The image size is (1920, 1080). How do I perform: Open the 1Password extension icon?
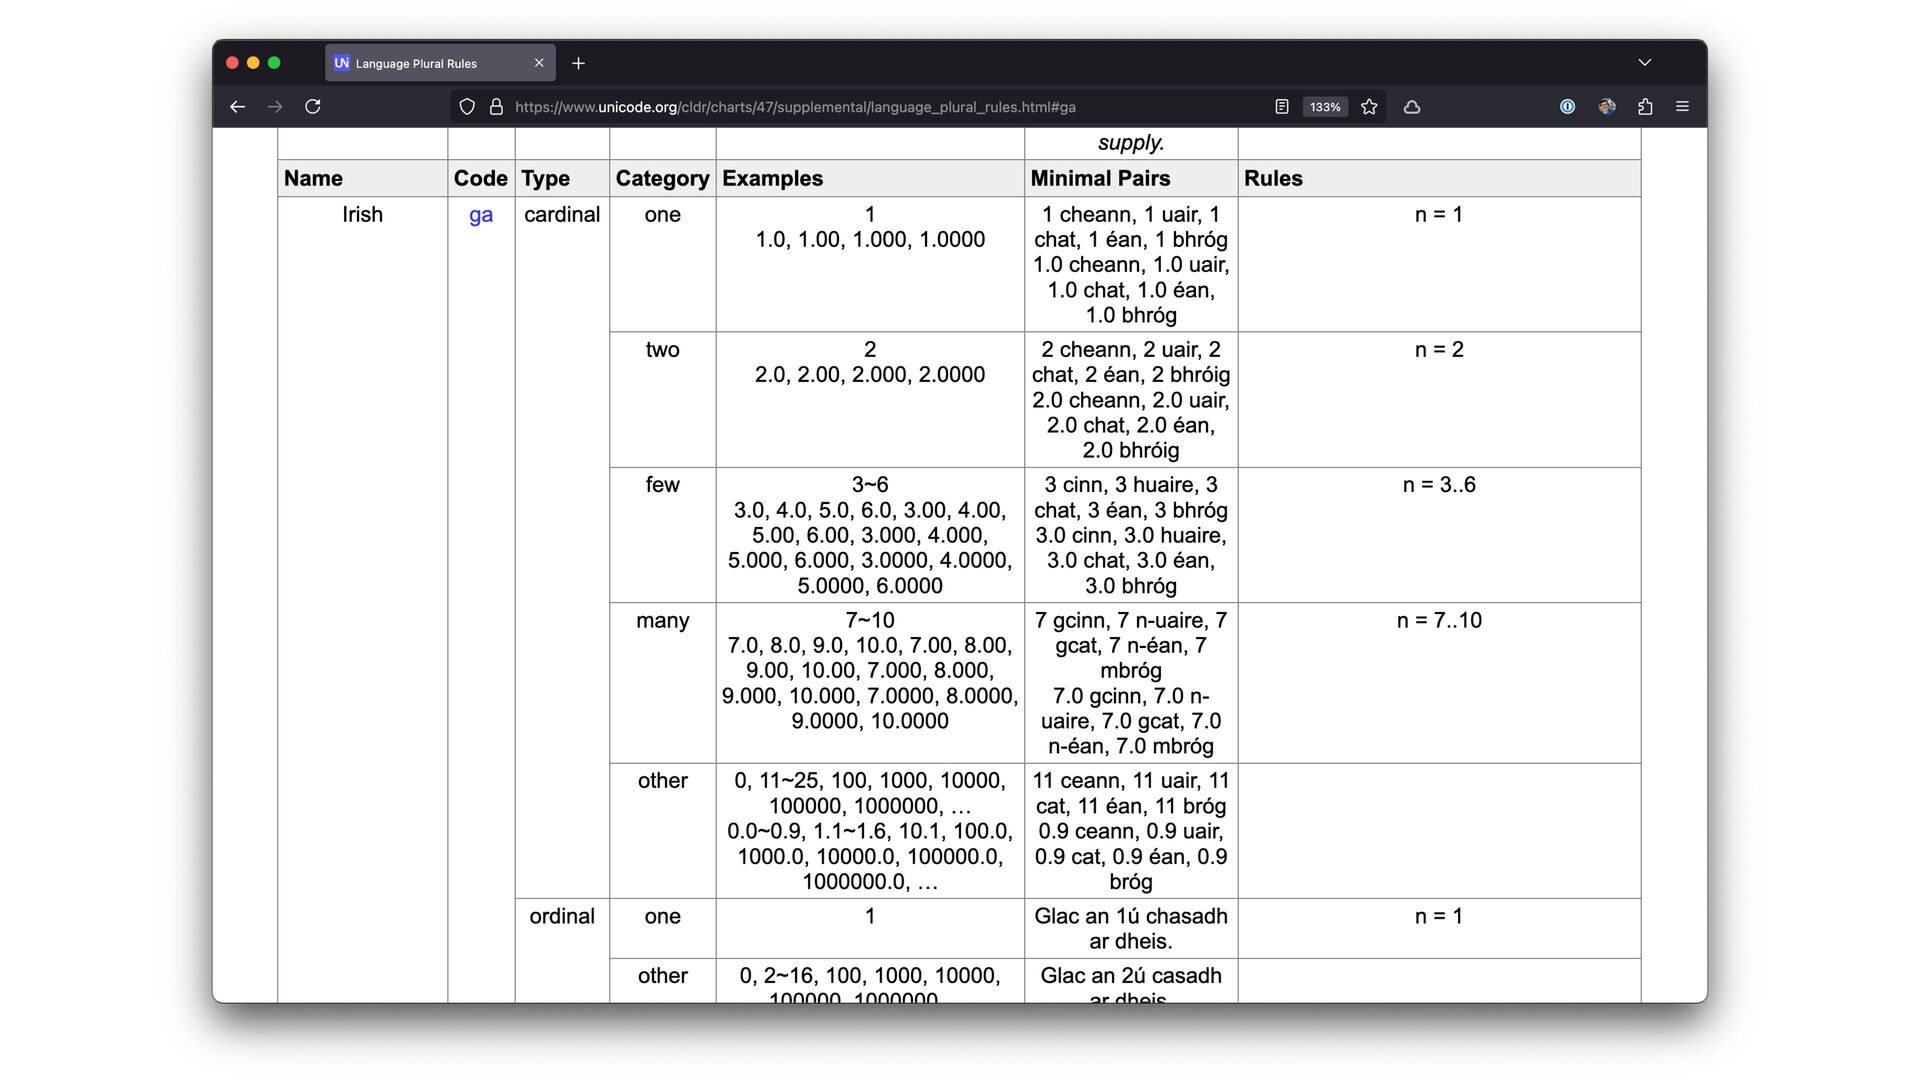[1567, 107]
